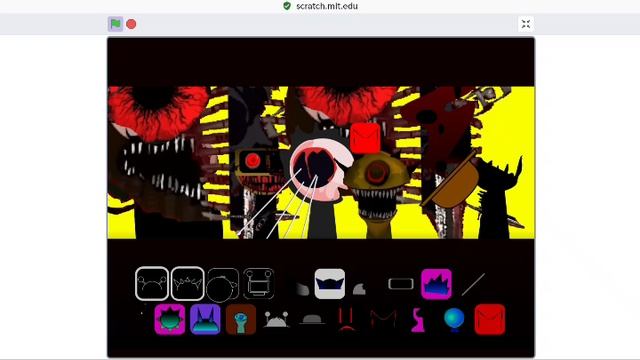Select the outlined spiky-crown character icon

pyautogui.click(x=187, y=284)
